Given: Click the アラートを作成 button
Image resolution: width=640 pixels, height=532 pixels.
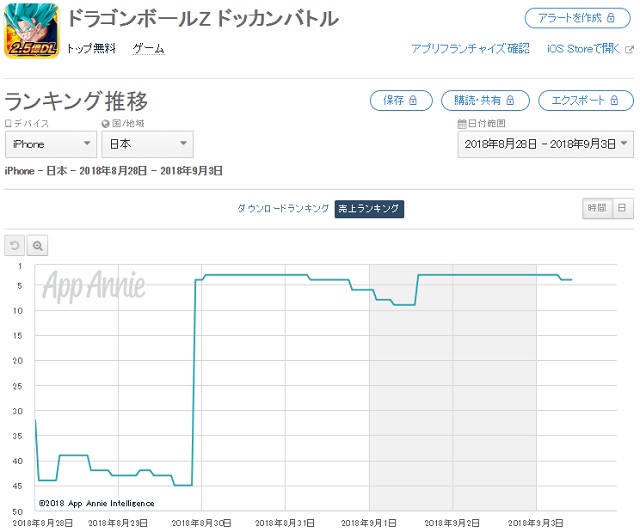Looking at the screenshot, I should click(578, 19).
